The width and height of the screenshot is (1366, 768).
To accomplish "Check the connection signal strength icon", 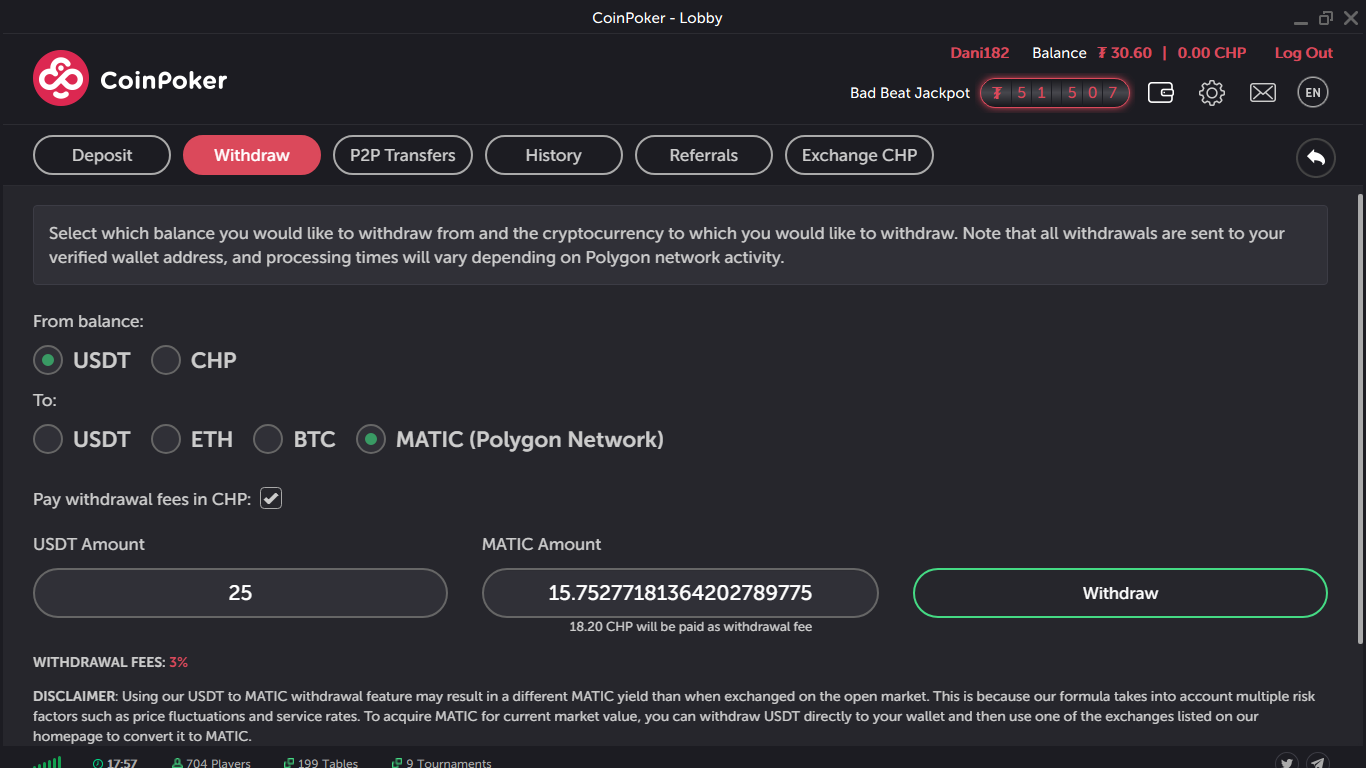I will tap(46, 762).
